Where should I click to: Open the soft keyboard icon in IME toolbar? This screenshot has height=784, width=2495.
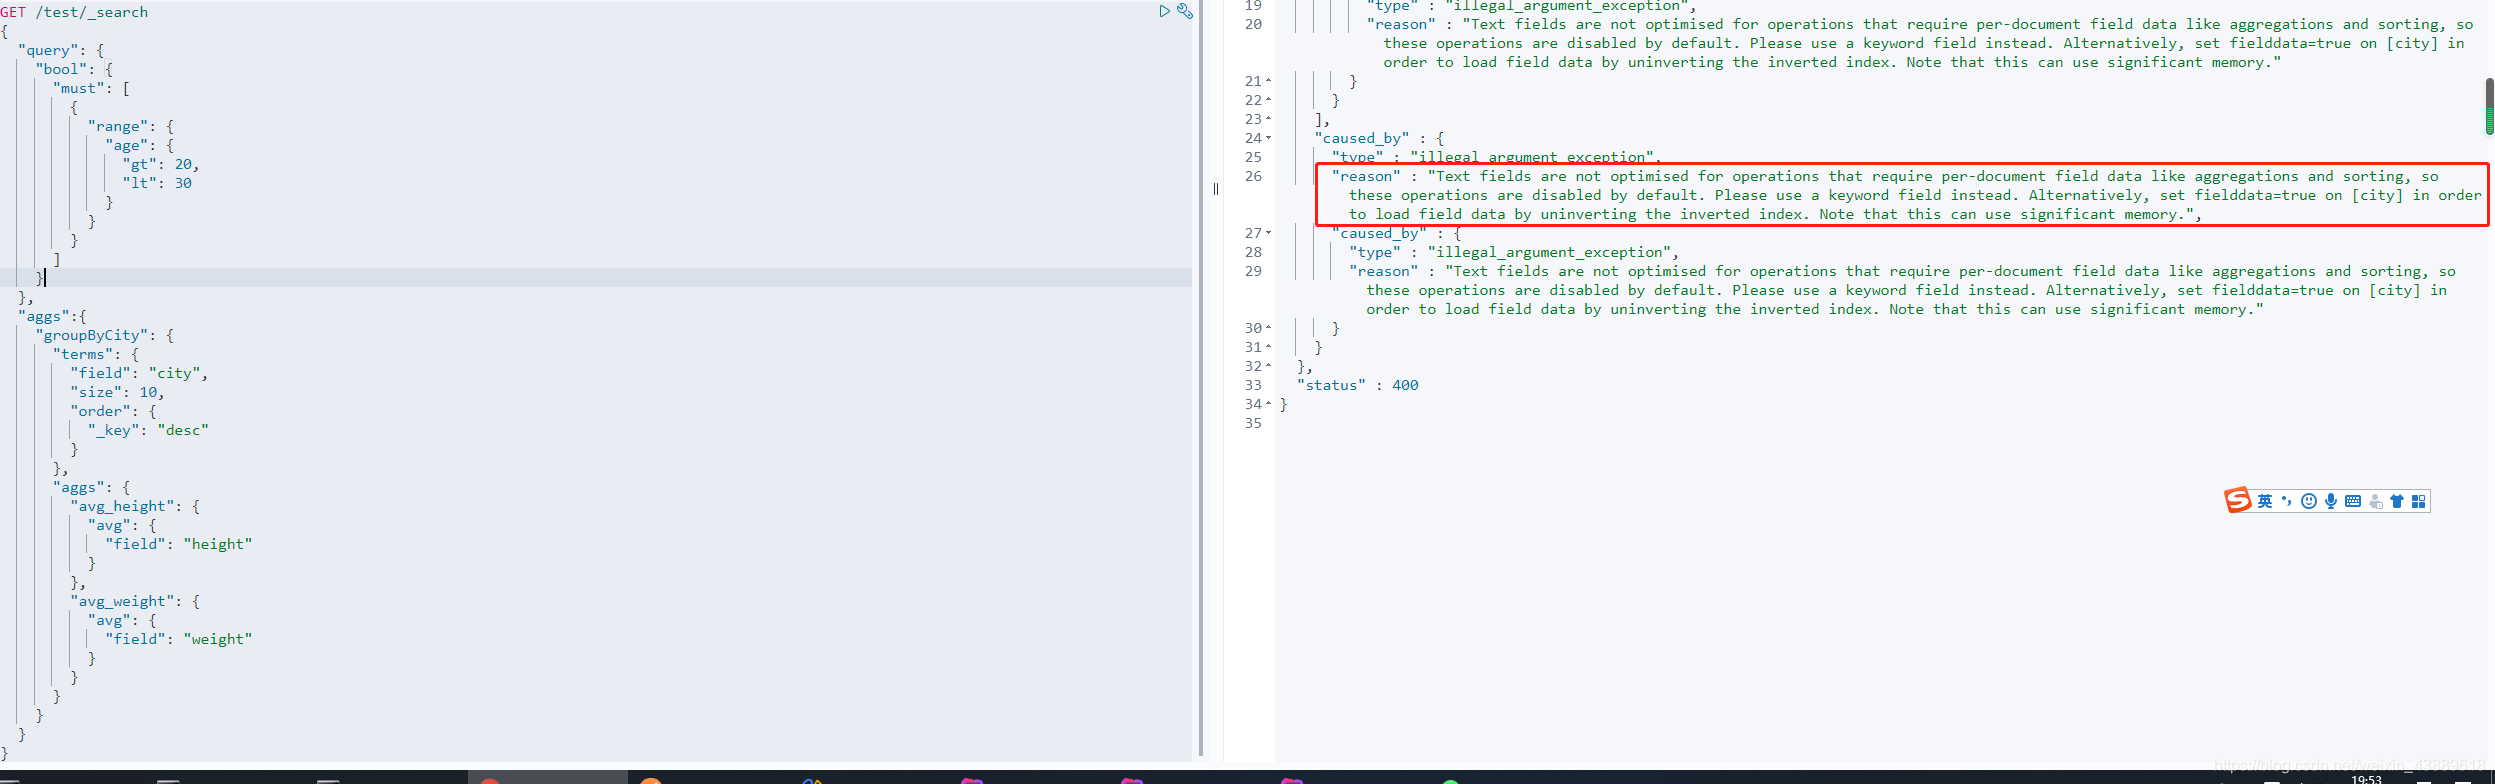click(2353, 501)
